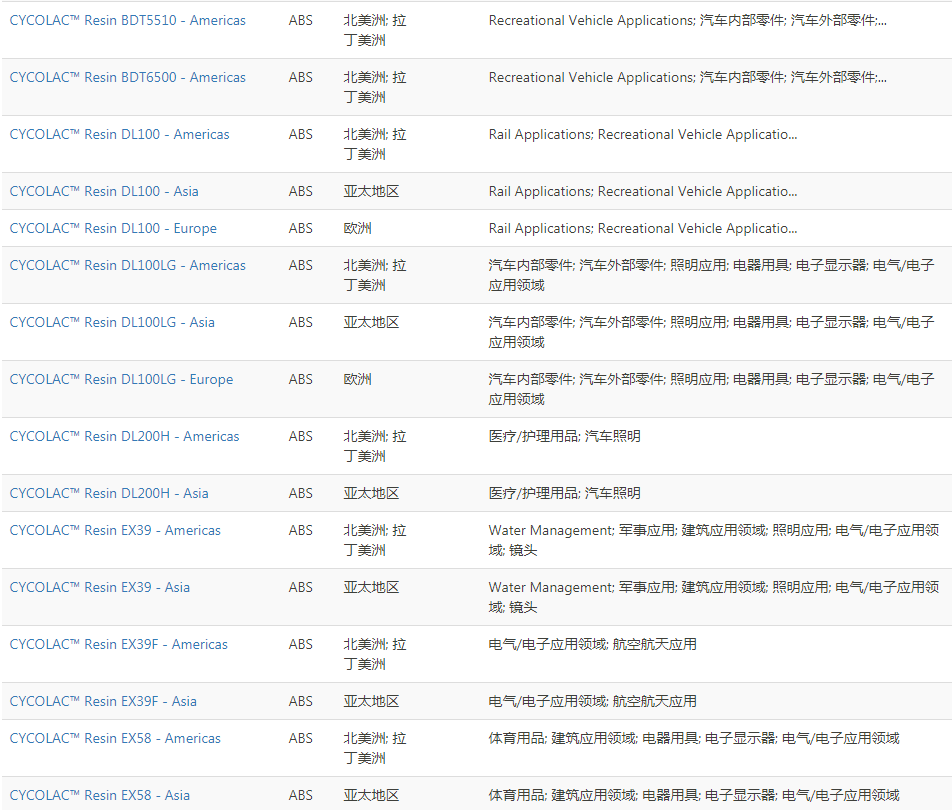Click Water Management text in EX39 - Asia row

(x=713, y=597)
